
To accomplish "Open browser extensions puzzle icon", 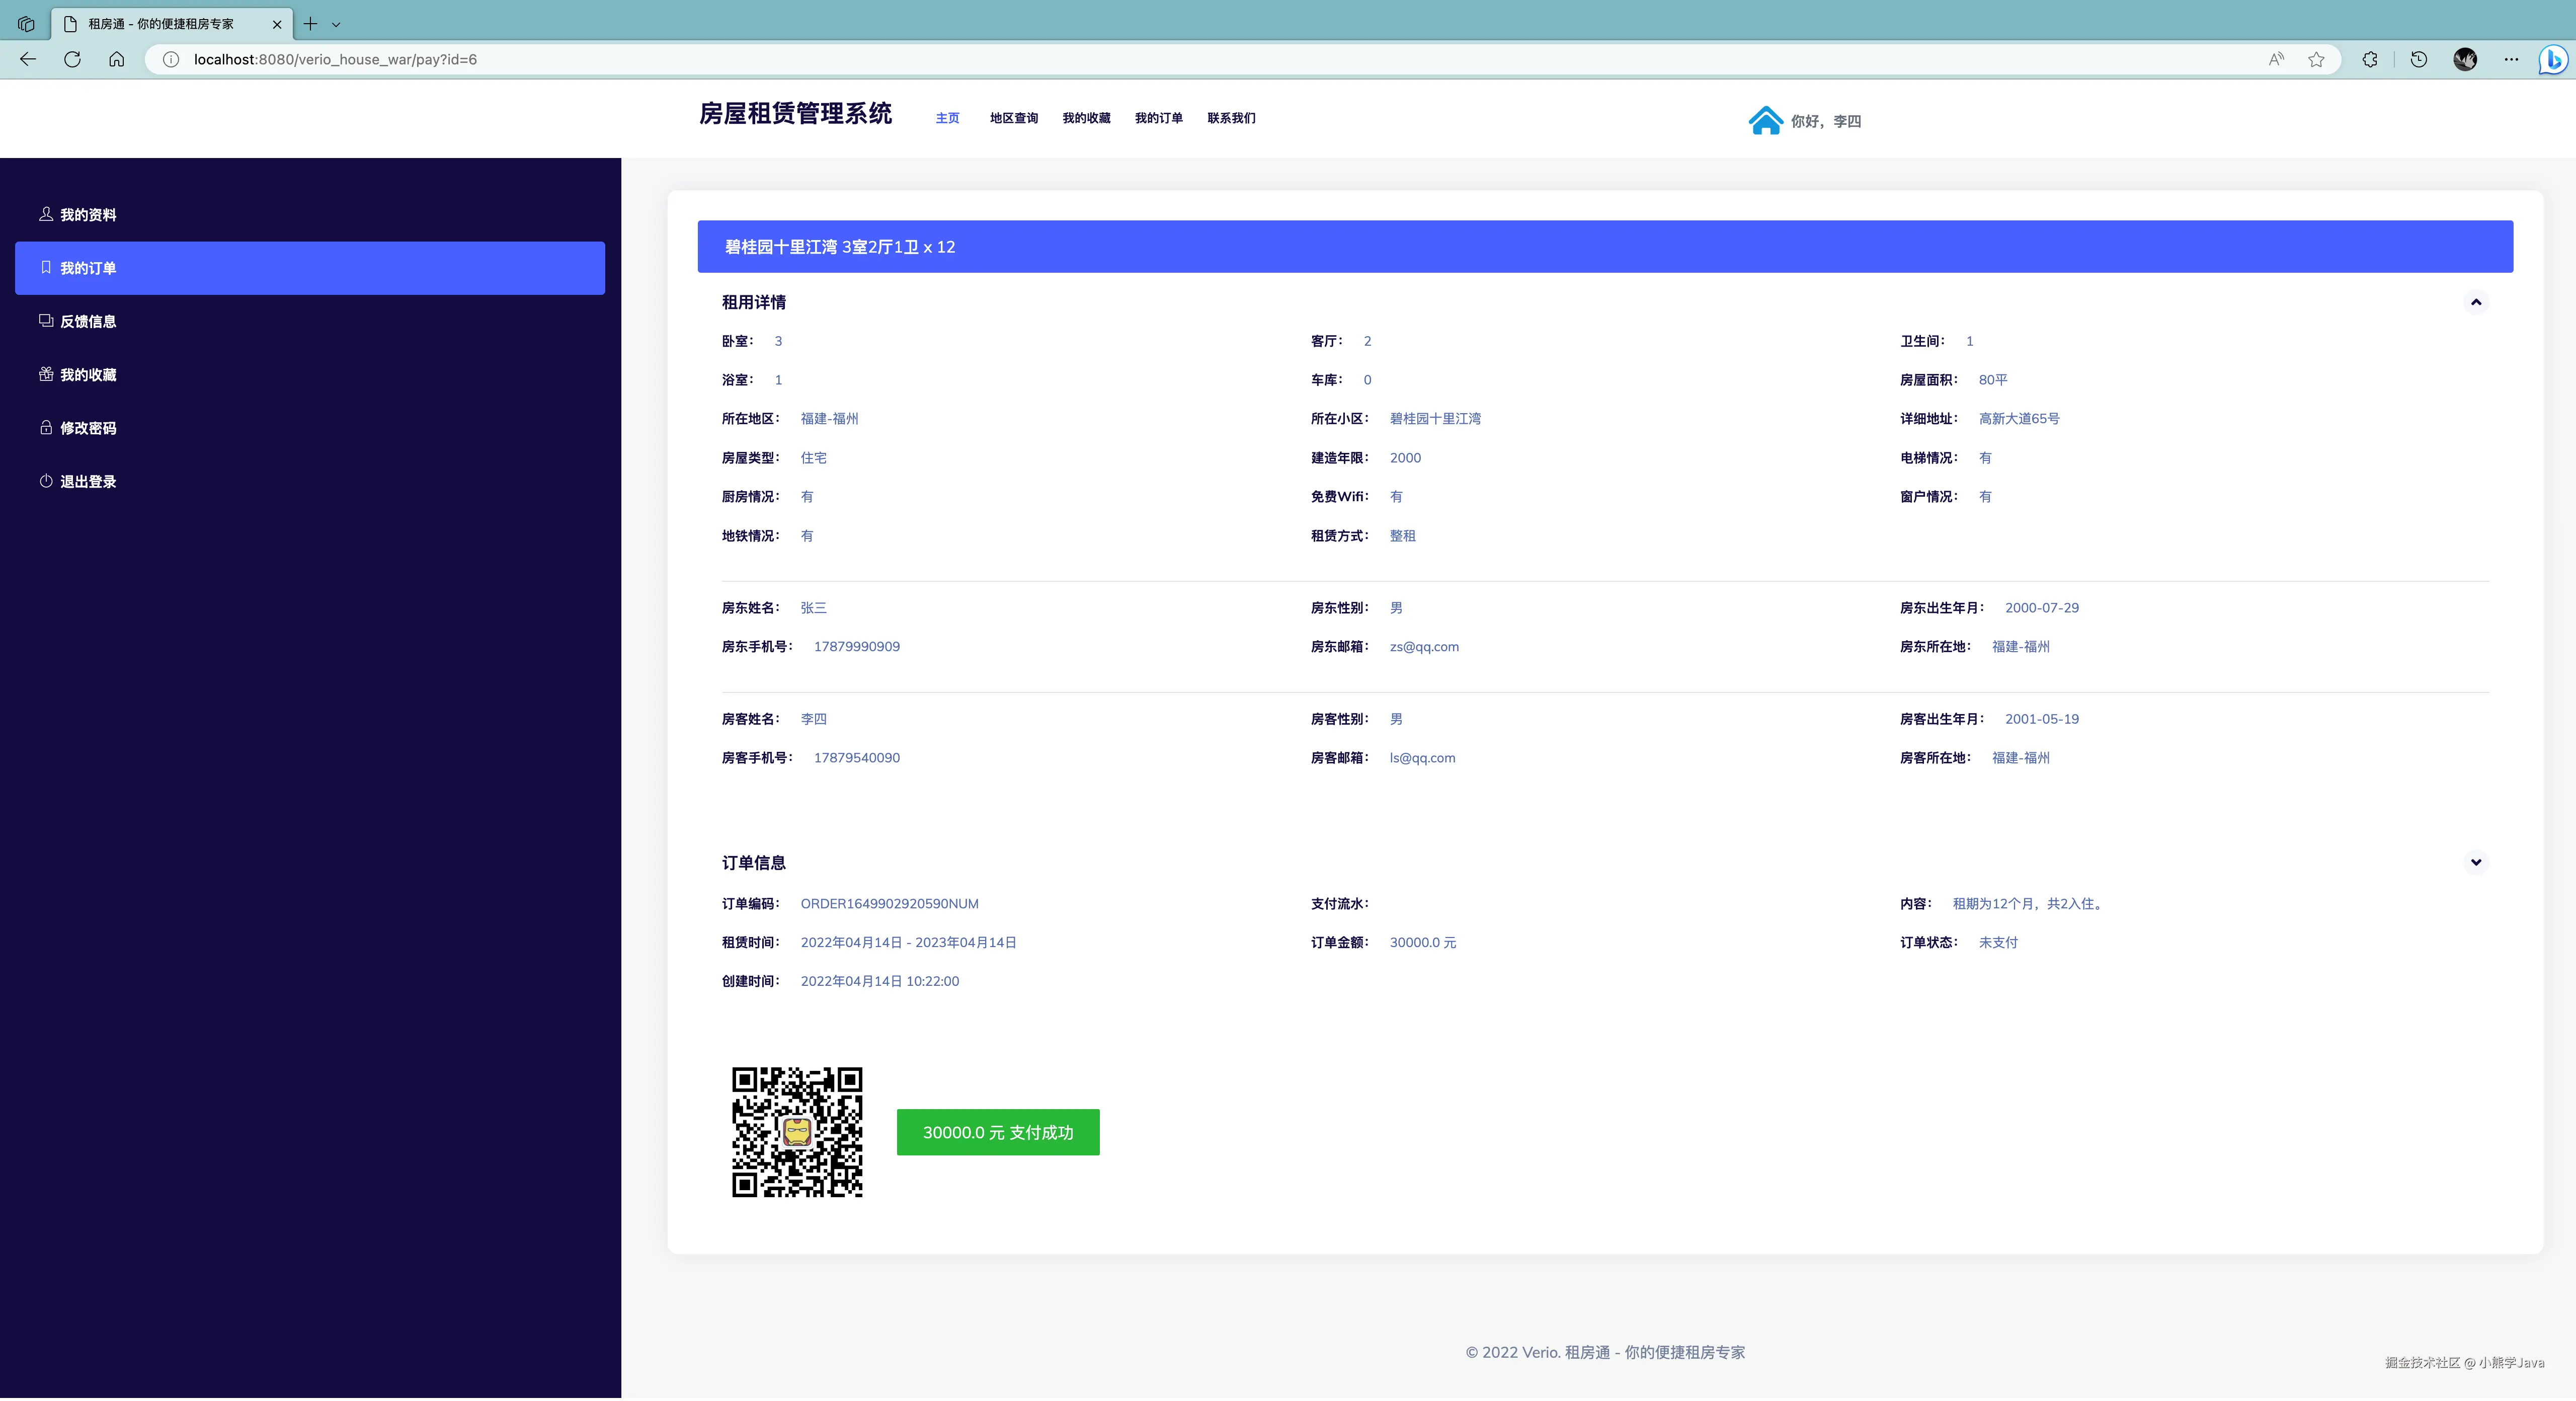I will pos(2370,59).
